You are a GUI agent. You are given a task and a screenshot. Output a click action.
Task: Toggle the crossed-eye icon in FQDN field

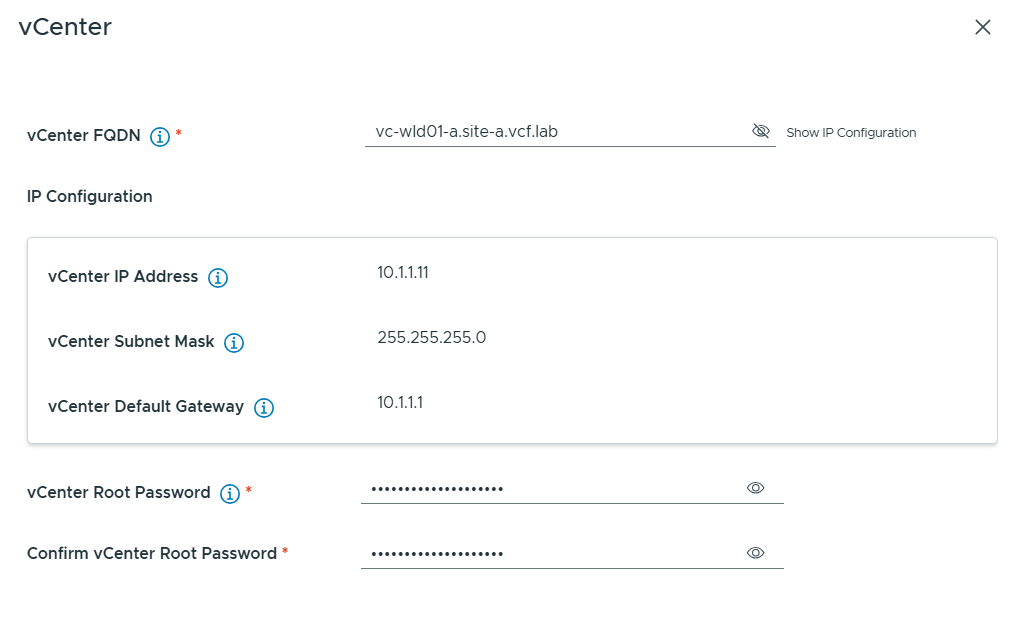click(760, 131)
